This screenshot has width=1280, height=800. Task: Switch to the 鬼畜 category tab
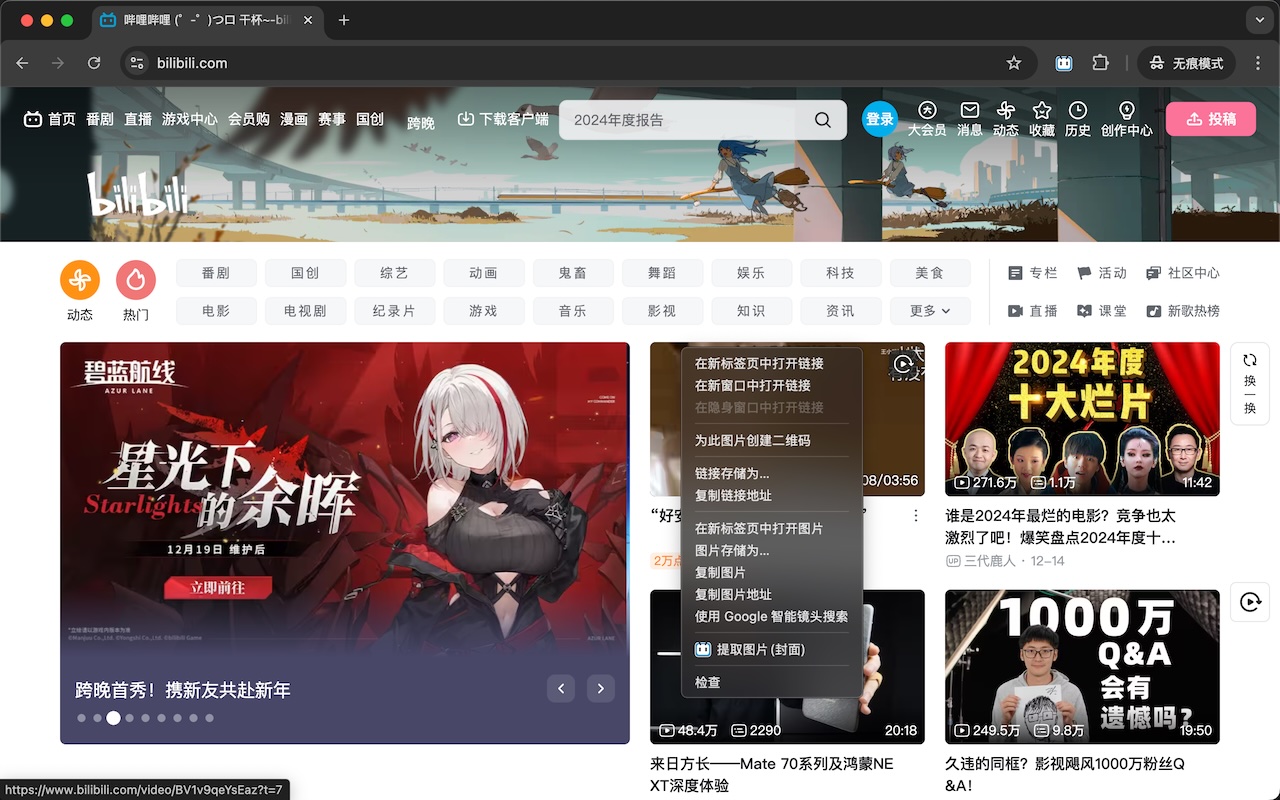pyautogui.click(x=573, y=272)
